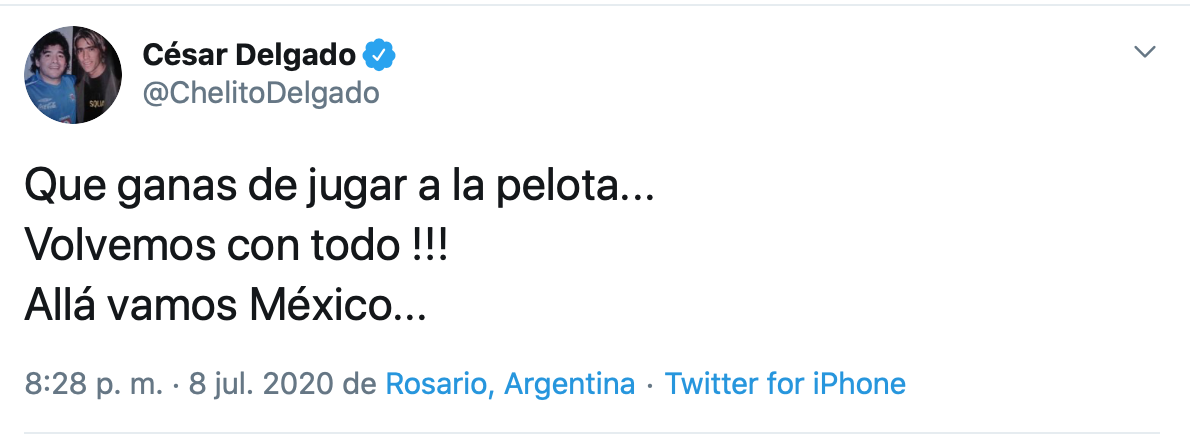This screenshot has width=1190, height=434.
Task: Click the César Delgado display name
Action: click(x=250, y=55)
